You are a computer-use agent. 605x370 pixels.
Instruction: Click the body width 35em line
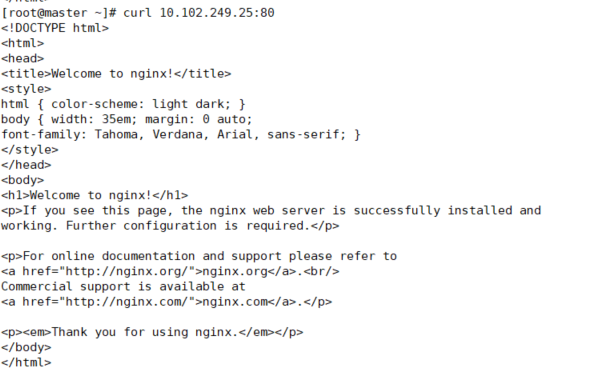point(127,119)
